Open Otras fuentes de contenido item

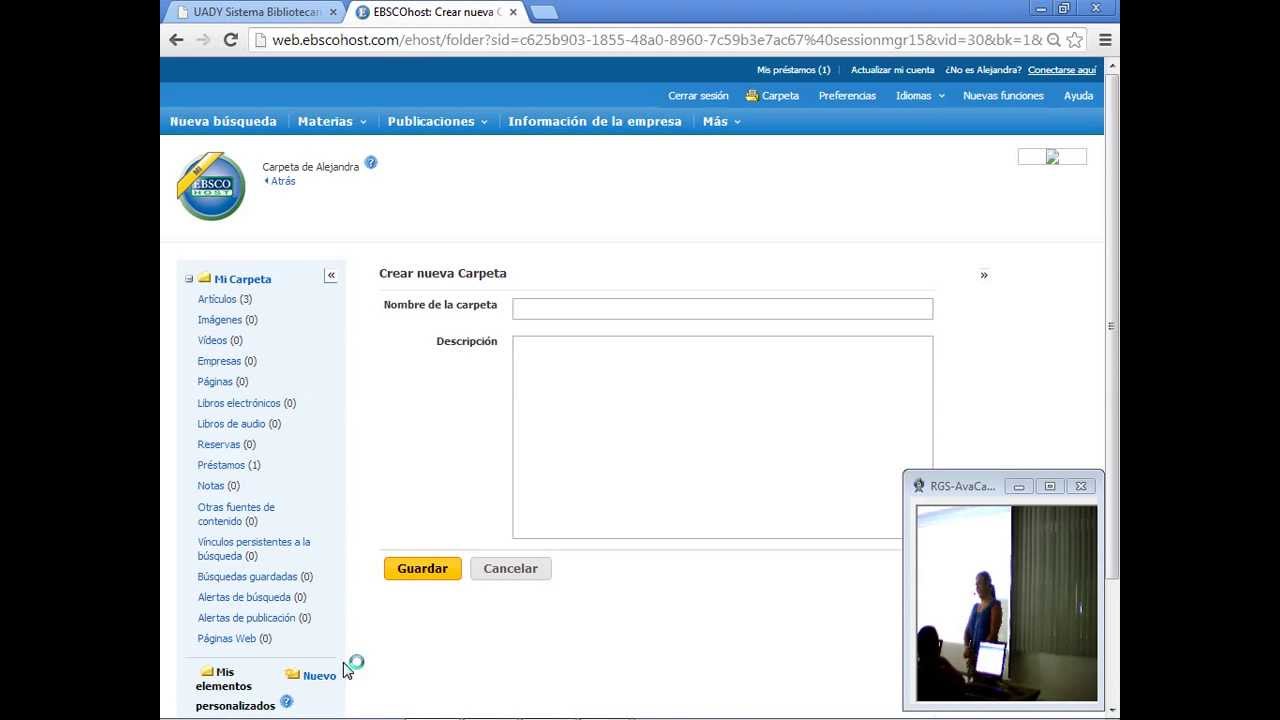pos(236,514)
